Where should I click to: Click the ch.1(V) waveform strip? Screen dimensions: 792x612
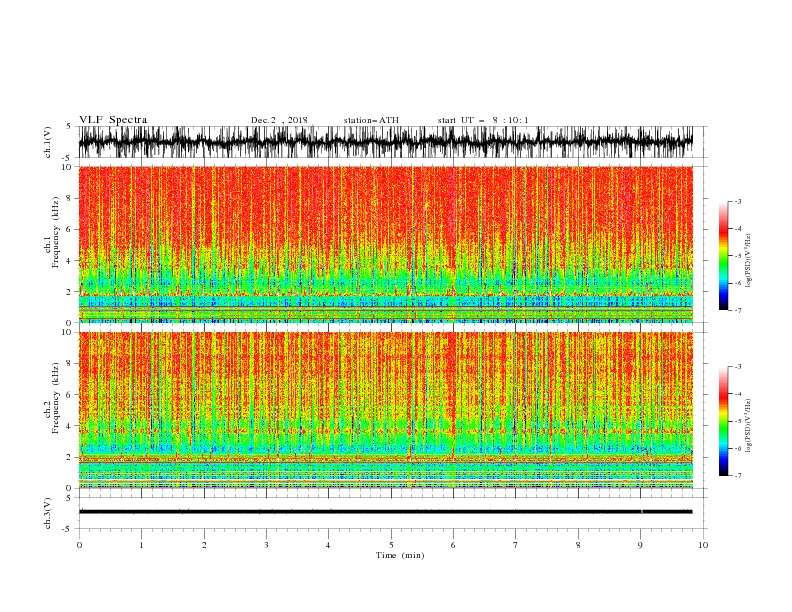386,142
